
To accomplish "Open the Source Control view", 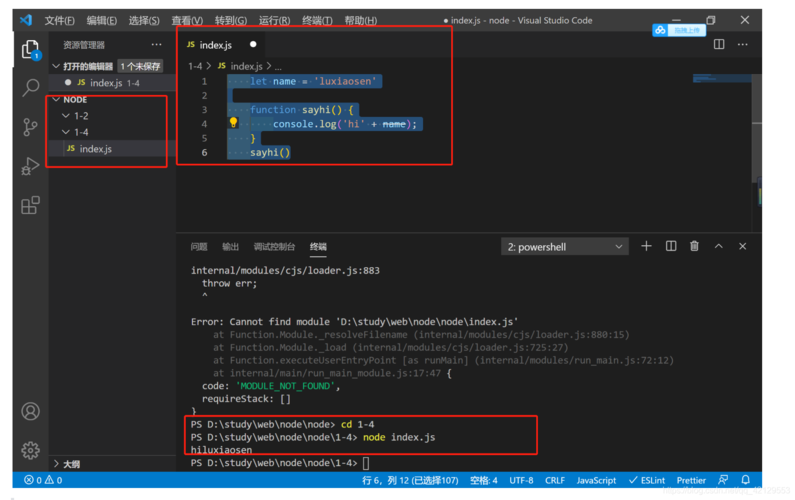I will click(30, 127).
